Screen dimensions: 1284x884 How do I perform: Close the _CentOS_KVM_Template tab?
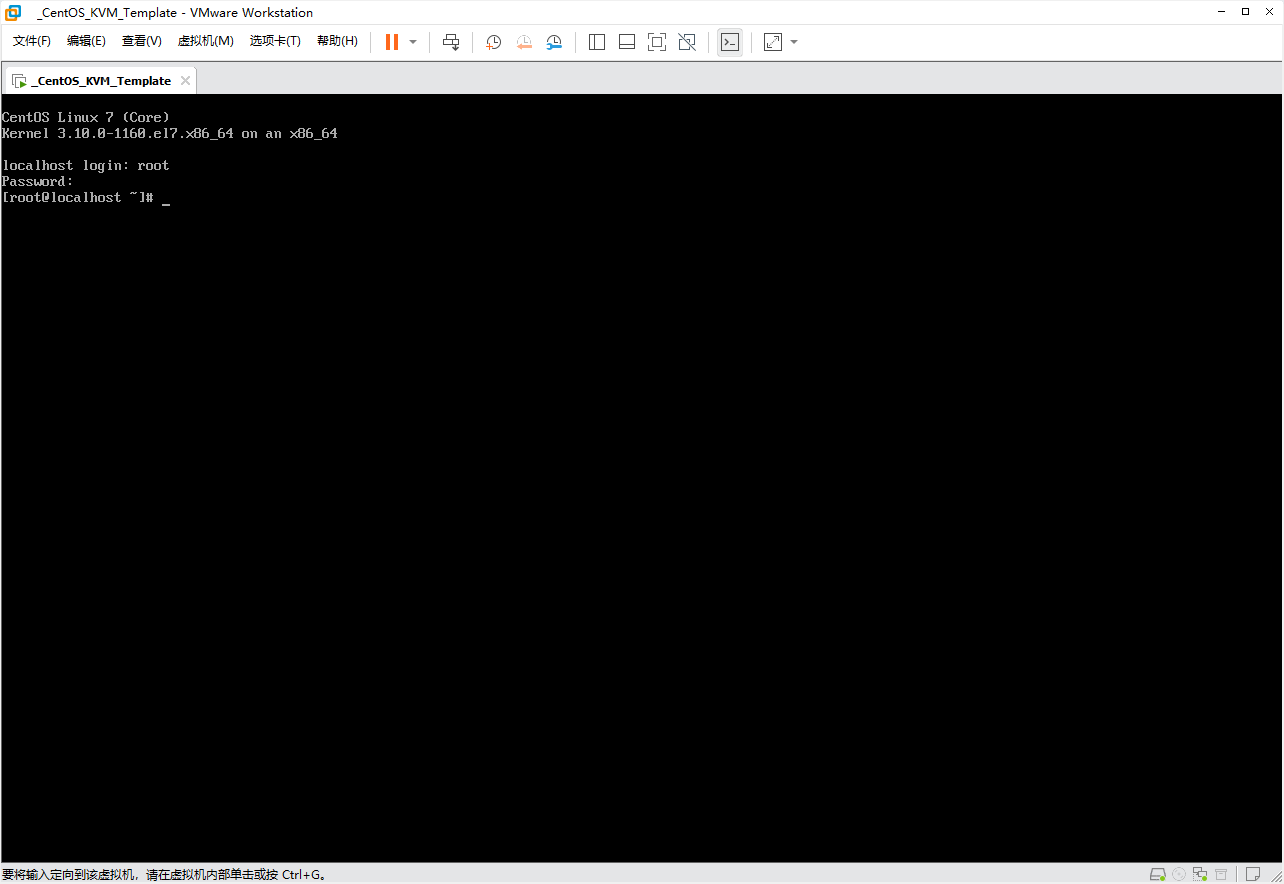(x=185, y=81)
